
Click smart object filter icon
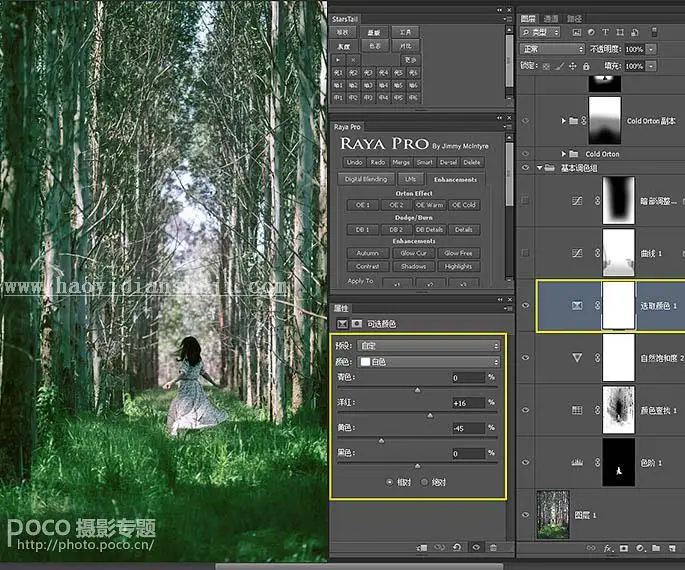pos(635,32)
